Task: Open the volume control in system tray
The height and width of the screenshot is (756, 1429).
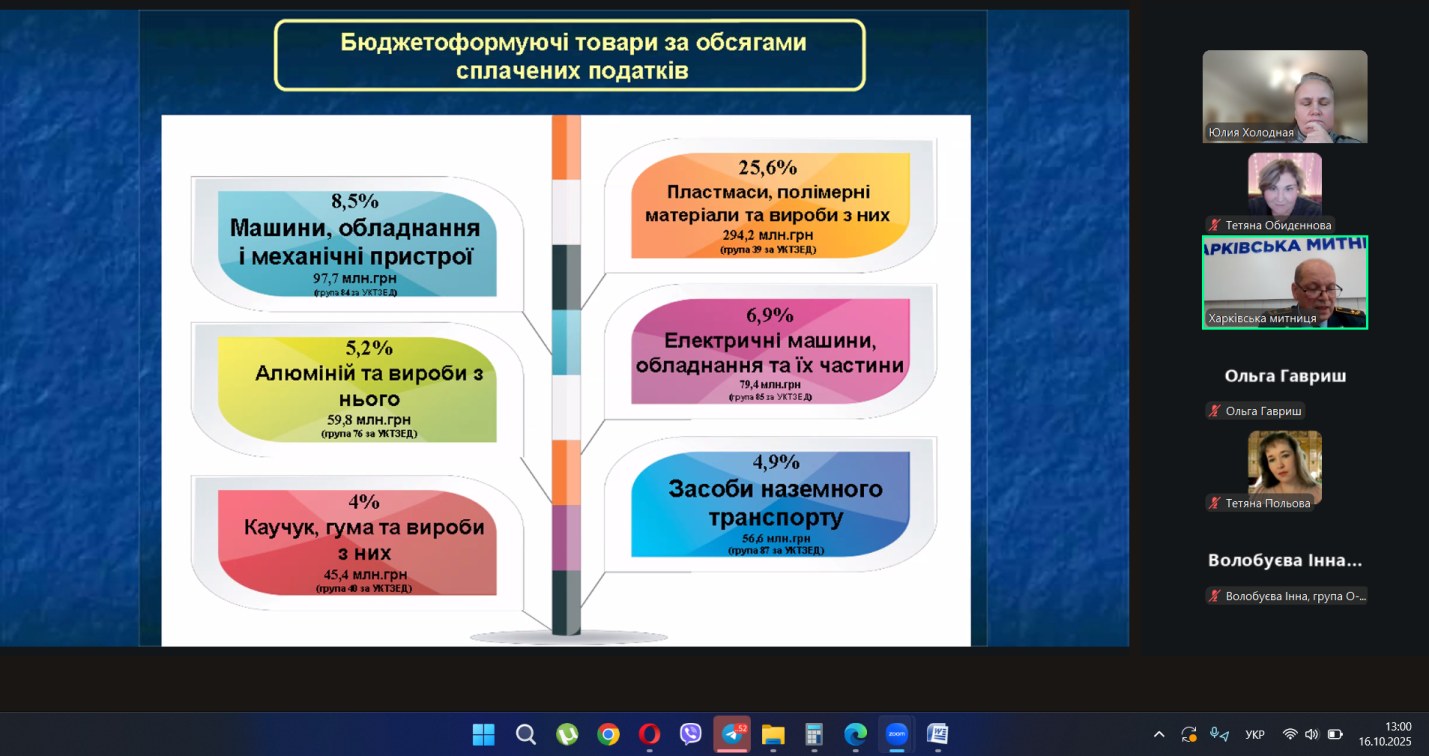Action: point(1312,735)
